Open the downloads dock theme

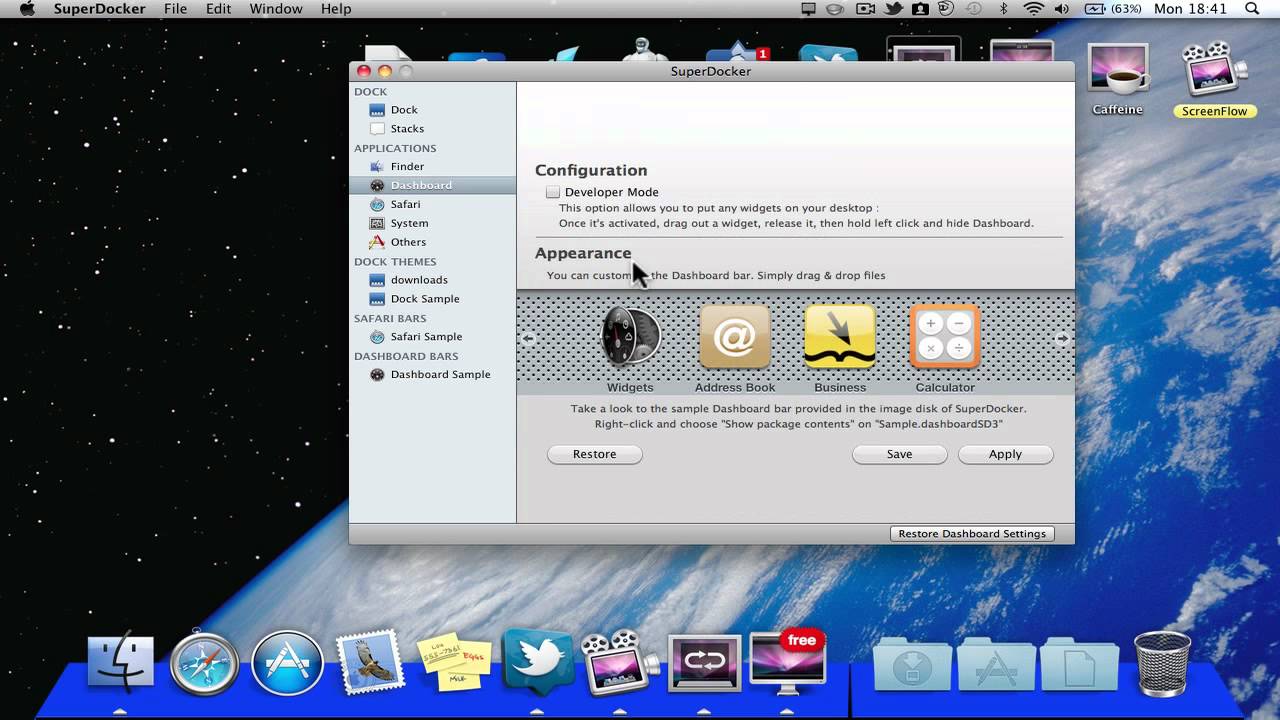[x=419, y=281]
